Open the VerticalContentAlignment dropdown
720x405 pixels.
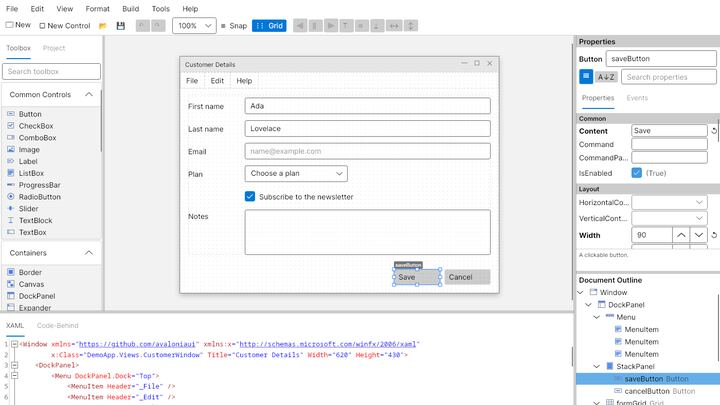pyautogui.click(x=669, y=218)
